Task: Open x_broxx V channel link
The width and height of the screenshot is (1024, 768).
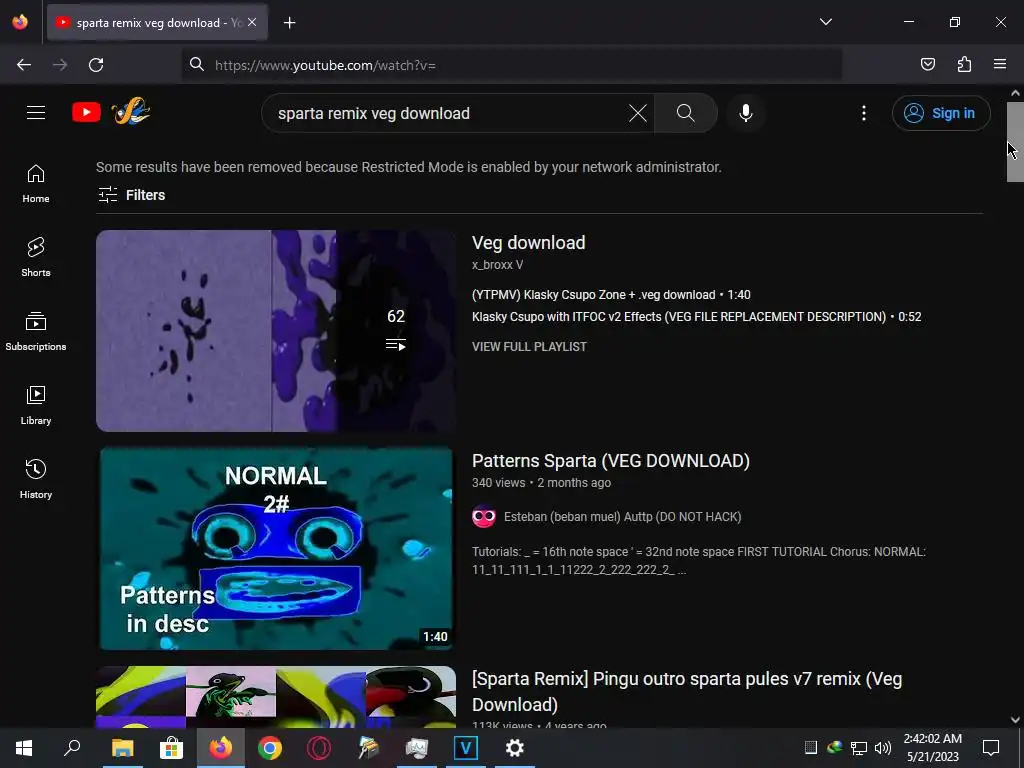Action: (x=497, y=264)
